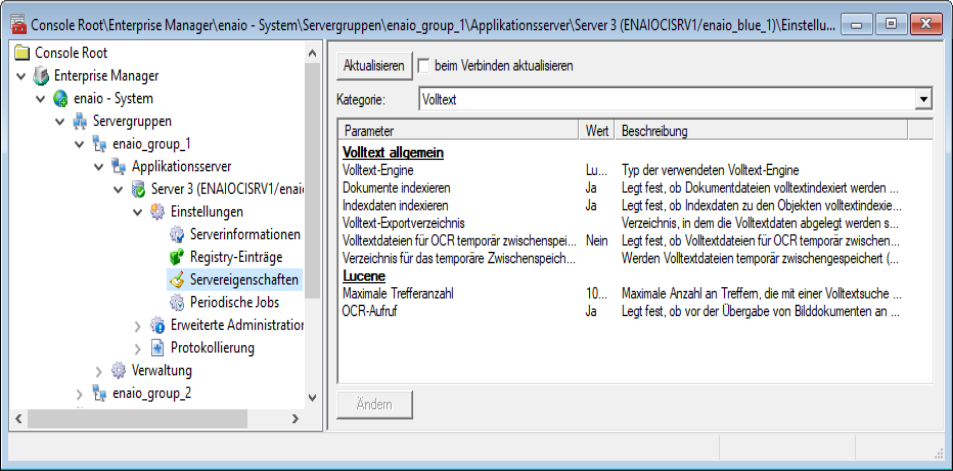The width and height of the screenshot is (953, 471).
Task: Expand the enaio_group_2 node
Action: (80, 394)
